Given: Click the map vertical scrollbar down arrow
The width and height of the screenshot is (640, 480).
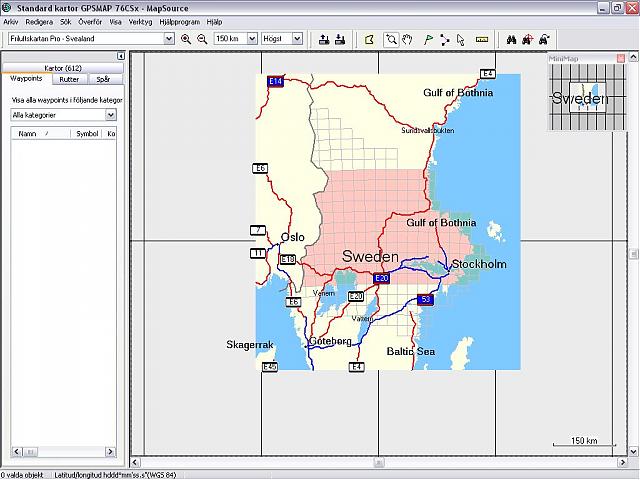Looking at the screenshot, I should point(633,451).
